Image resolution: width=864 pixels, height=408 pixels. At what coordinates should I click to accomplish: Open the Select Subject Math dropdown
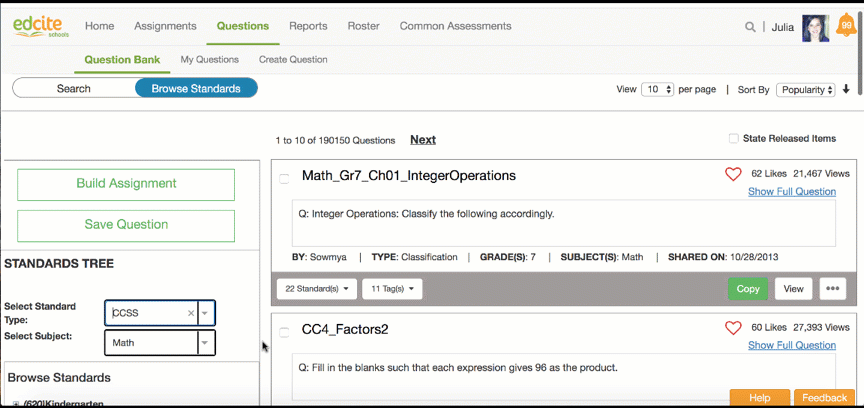205,343
